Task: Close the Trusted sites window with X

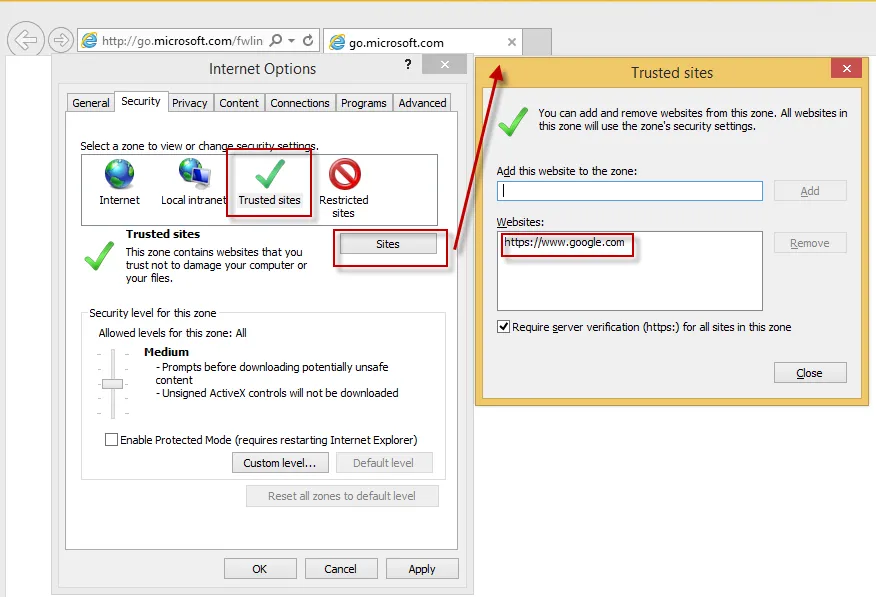Action: 846,68
